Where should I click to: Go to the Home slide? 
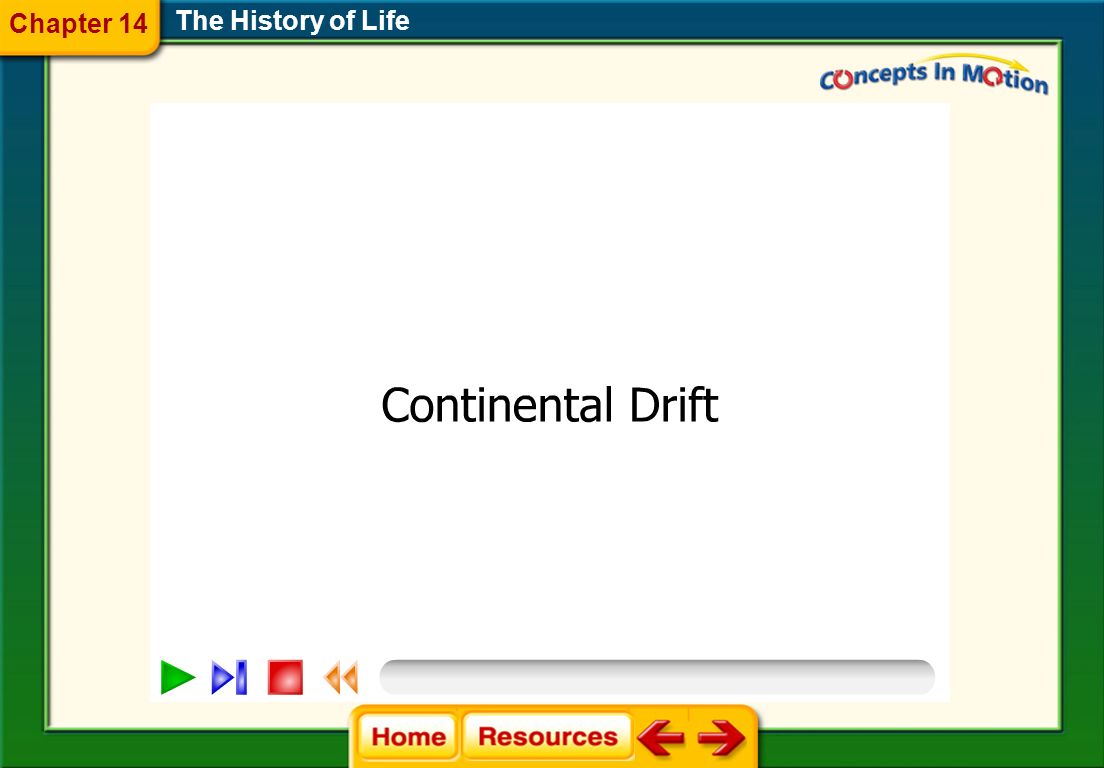408,736
